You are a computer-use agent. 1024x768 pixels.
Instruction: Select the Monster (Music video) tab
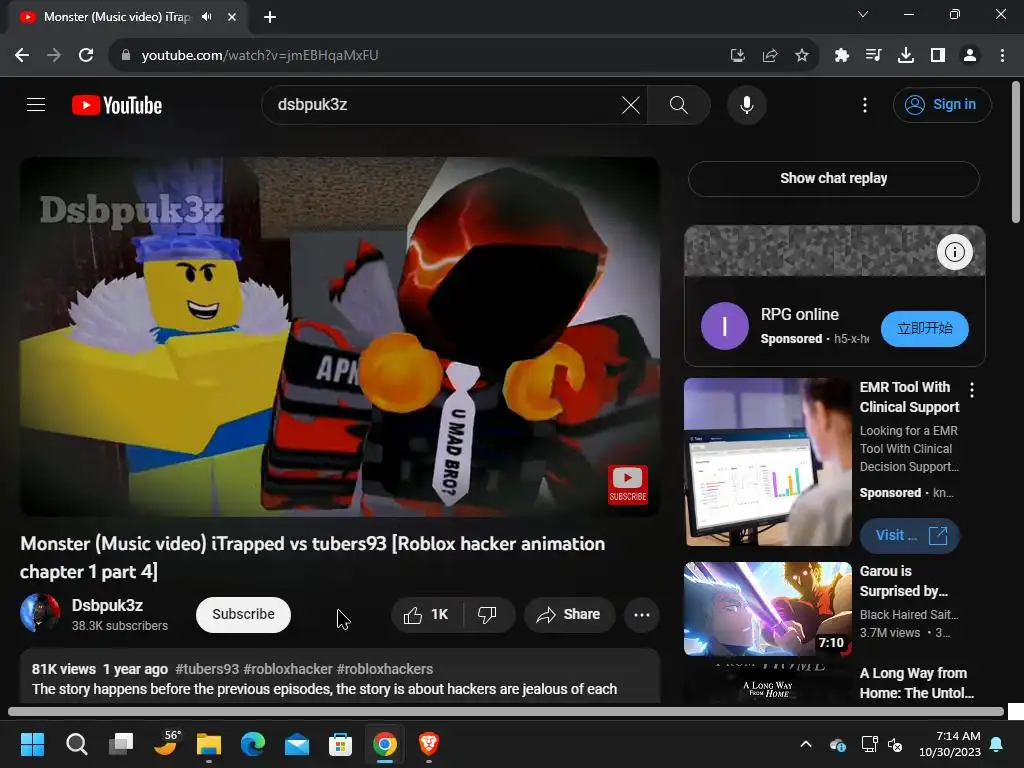coord(128,17)
